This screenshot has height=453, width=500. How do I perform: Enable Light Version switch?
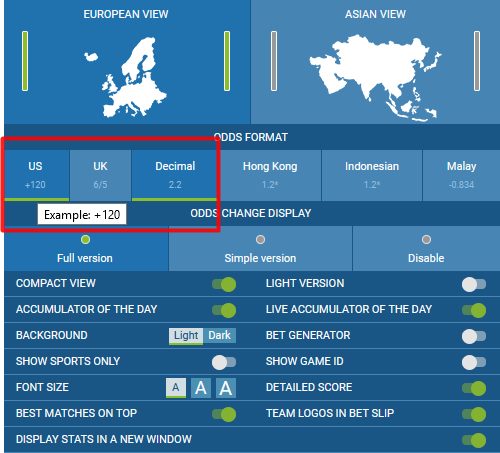click(x=474, y=284)
